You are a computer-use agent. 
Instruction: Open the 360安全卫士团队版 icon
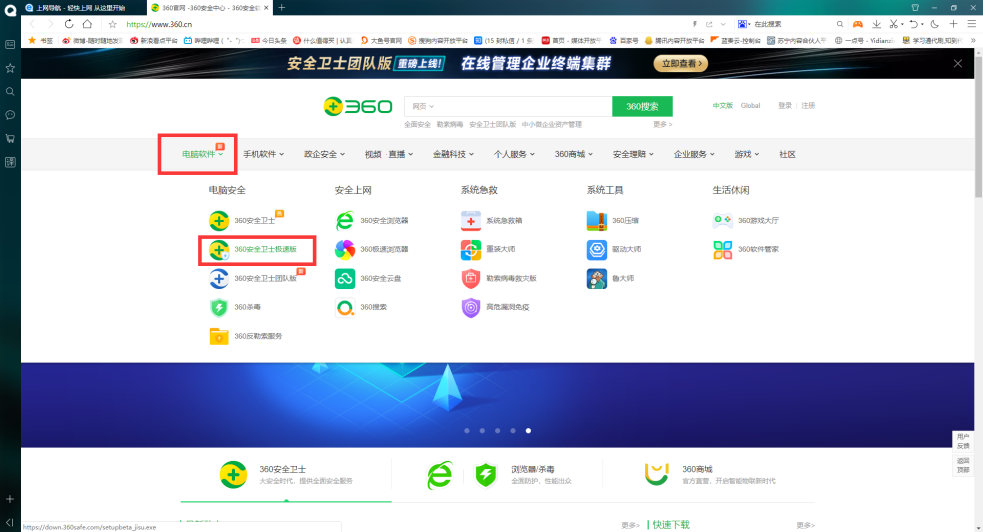pyautogui.click(x=219, y=278)
